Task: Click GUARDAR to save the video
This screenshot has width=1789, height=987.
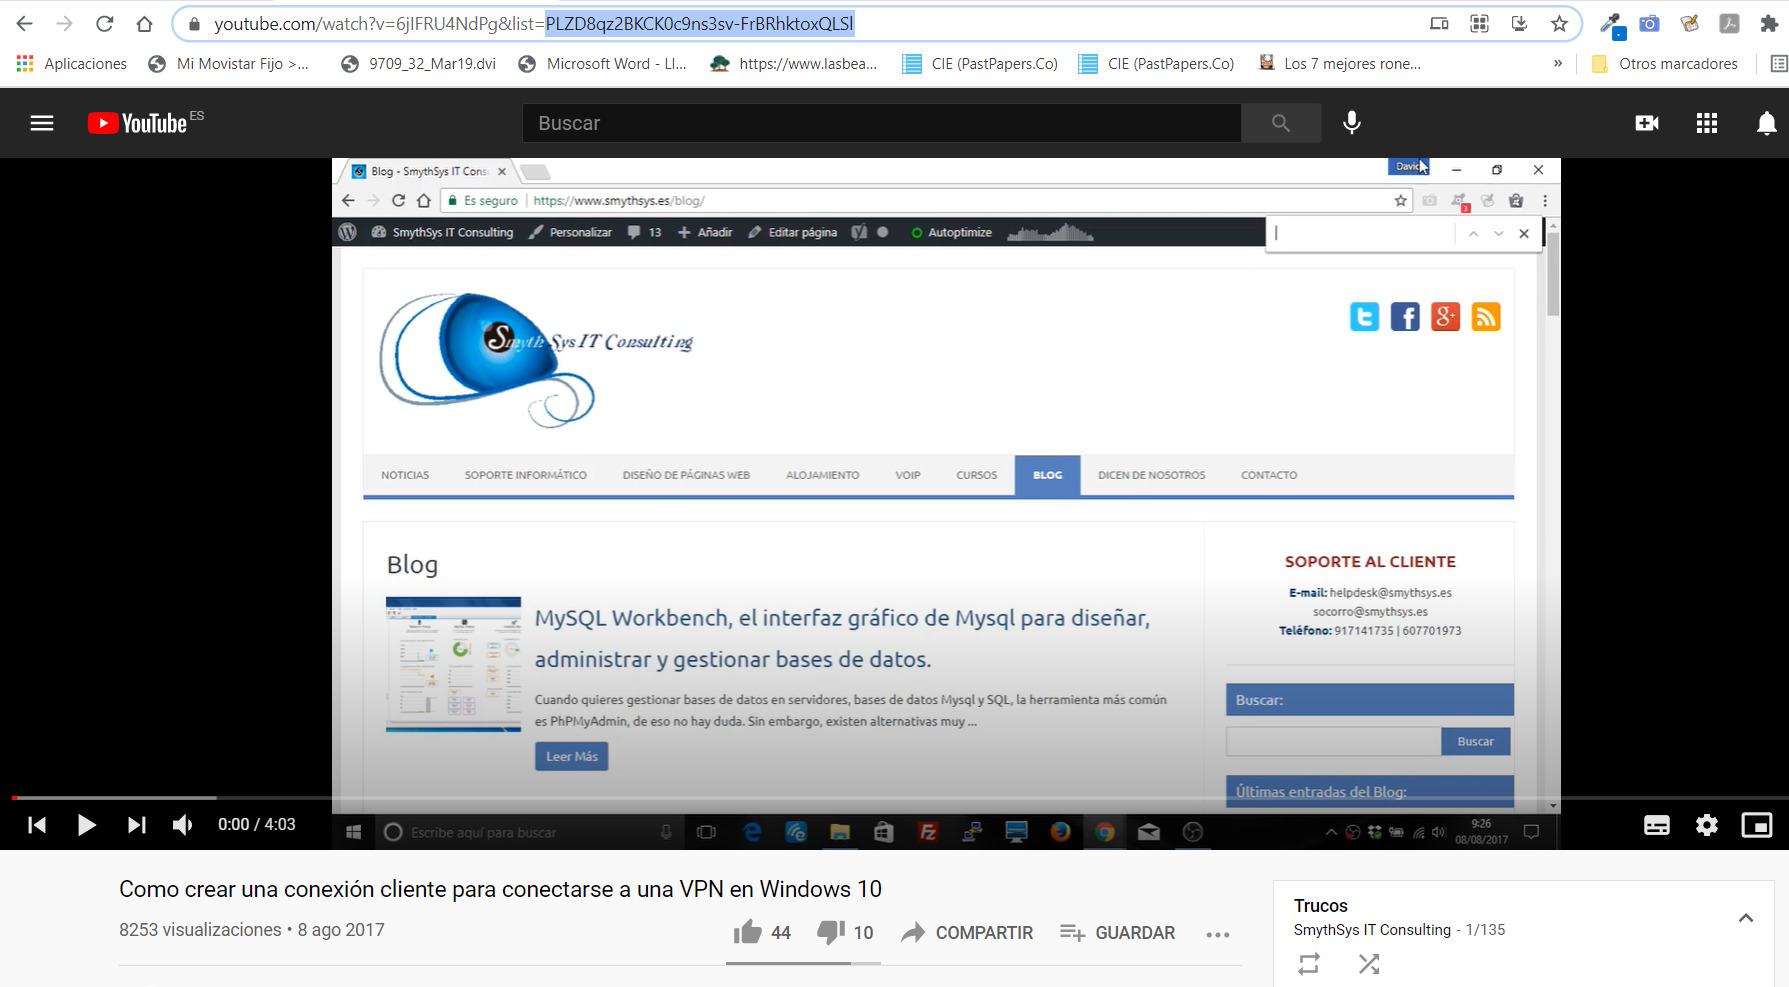Action: (1117, 933)
